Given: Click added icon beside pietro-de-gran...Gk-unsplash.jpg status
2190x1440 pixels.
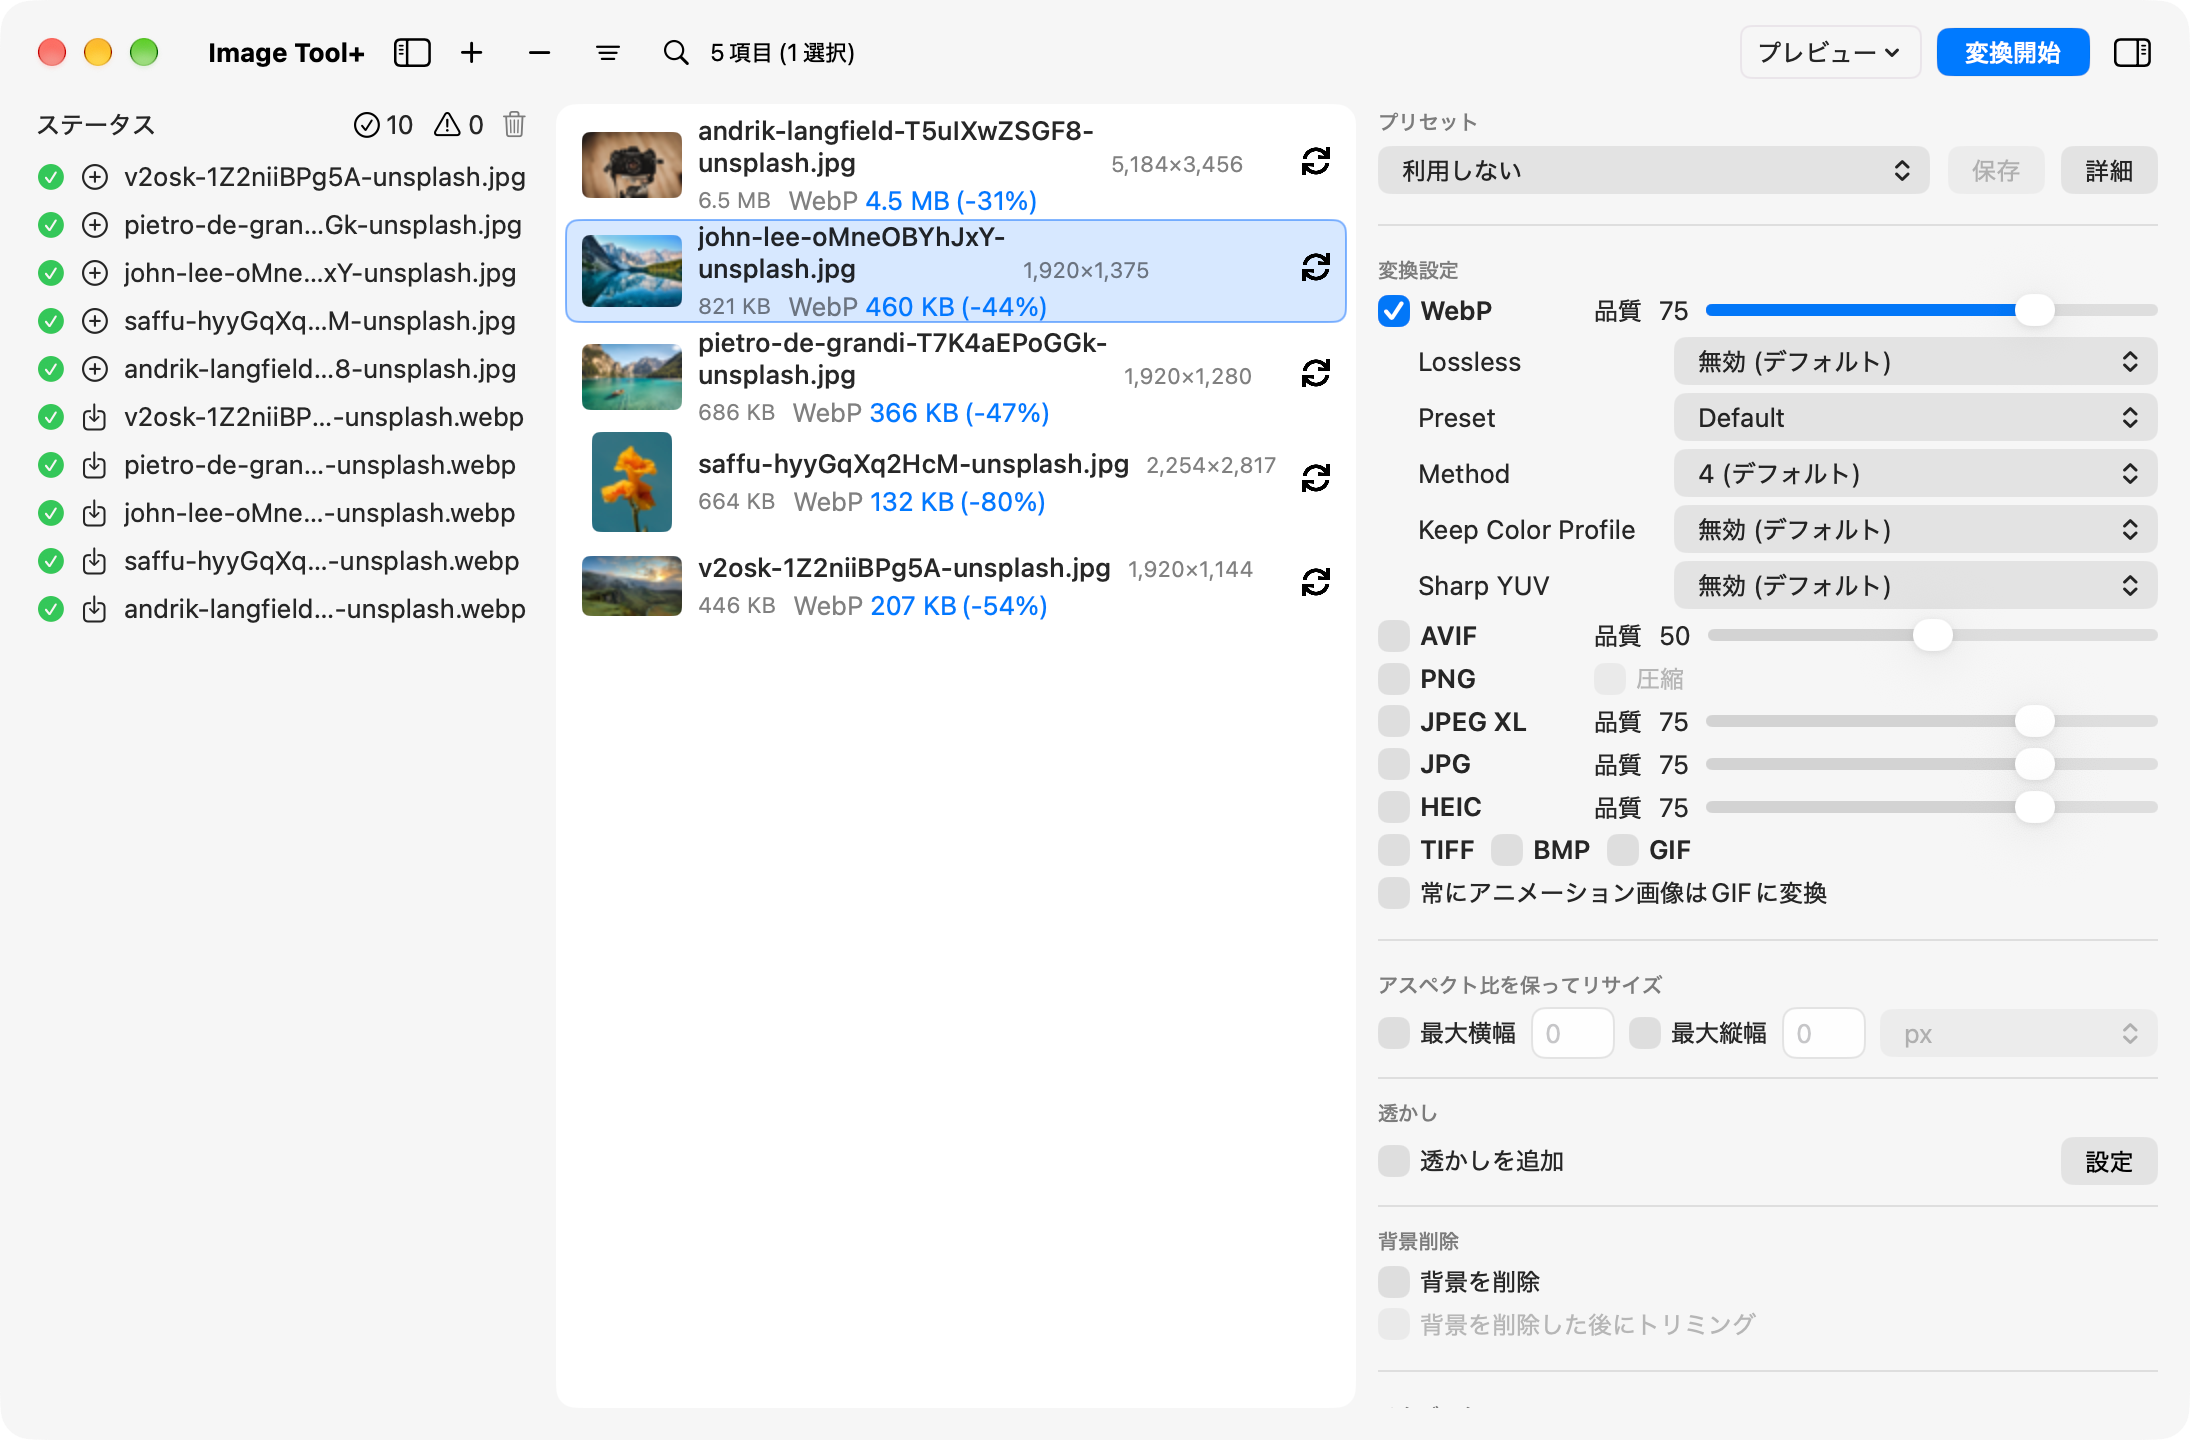Looking at the screenshot, I should (95, 225).
